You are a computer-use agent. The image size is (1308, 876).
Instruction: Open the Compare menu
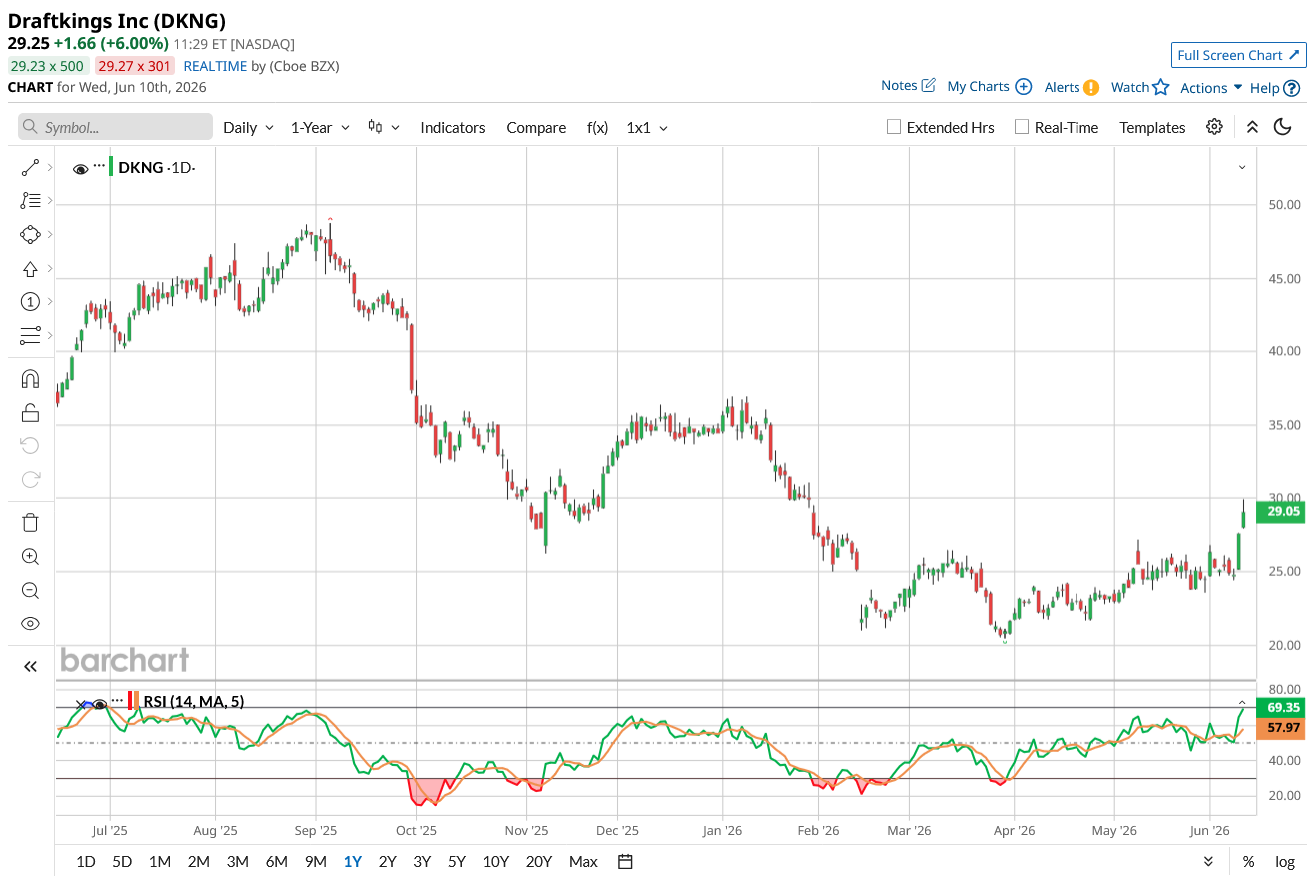coord(536,128)
